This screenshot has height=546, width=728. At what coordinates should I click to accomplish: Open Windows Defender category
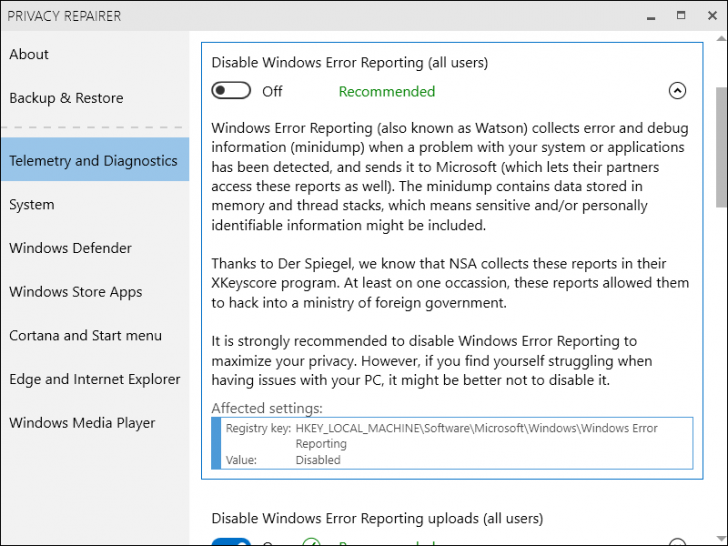pyautogui.click(x=70, y=248)
